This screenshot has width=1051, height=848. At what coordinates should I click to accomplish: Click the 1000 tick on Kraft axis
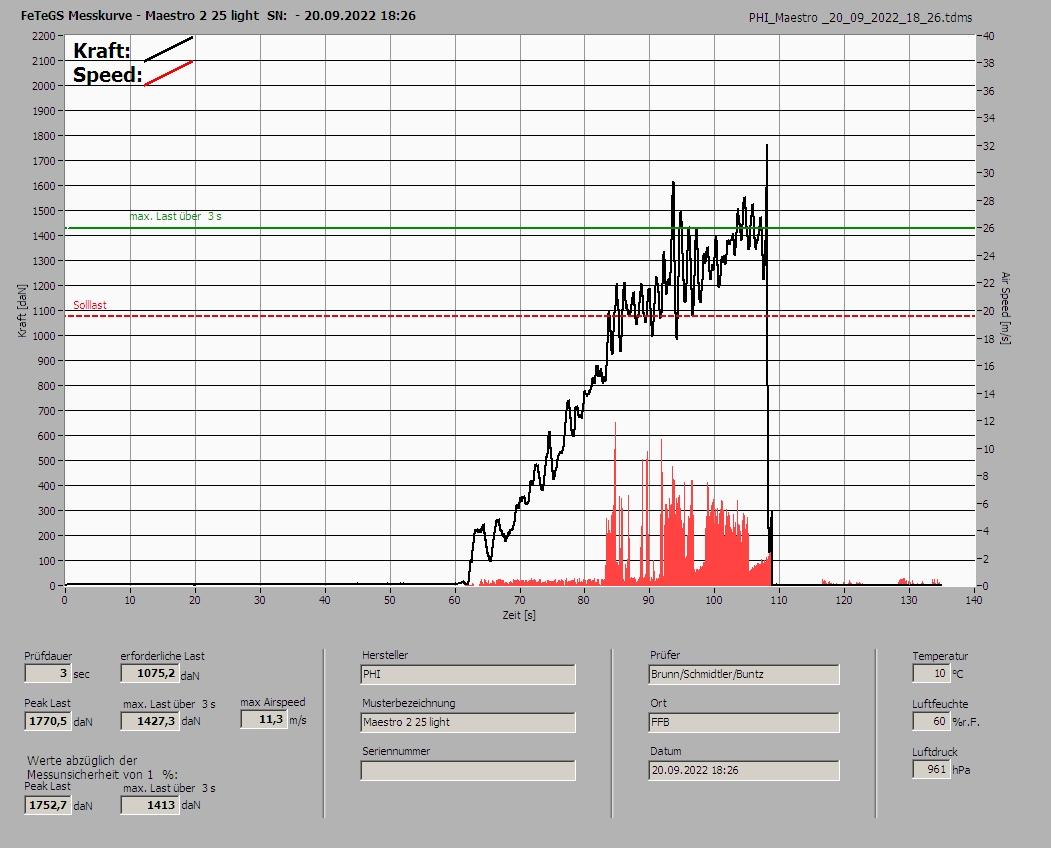[43, 336]
